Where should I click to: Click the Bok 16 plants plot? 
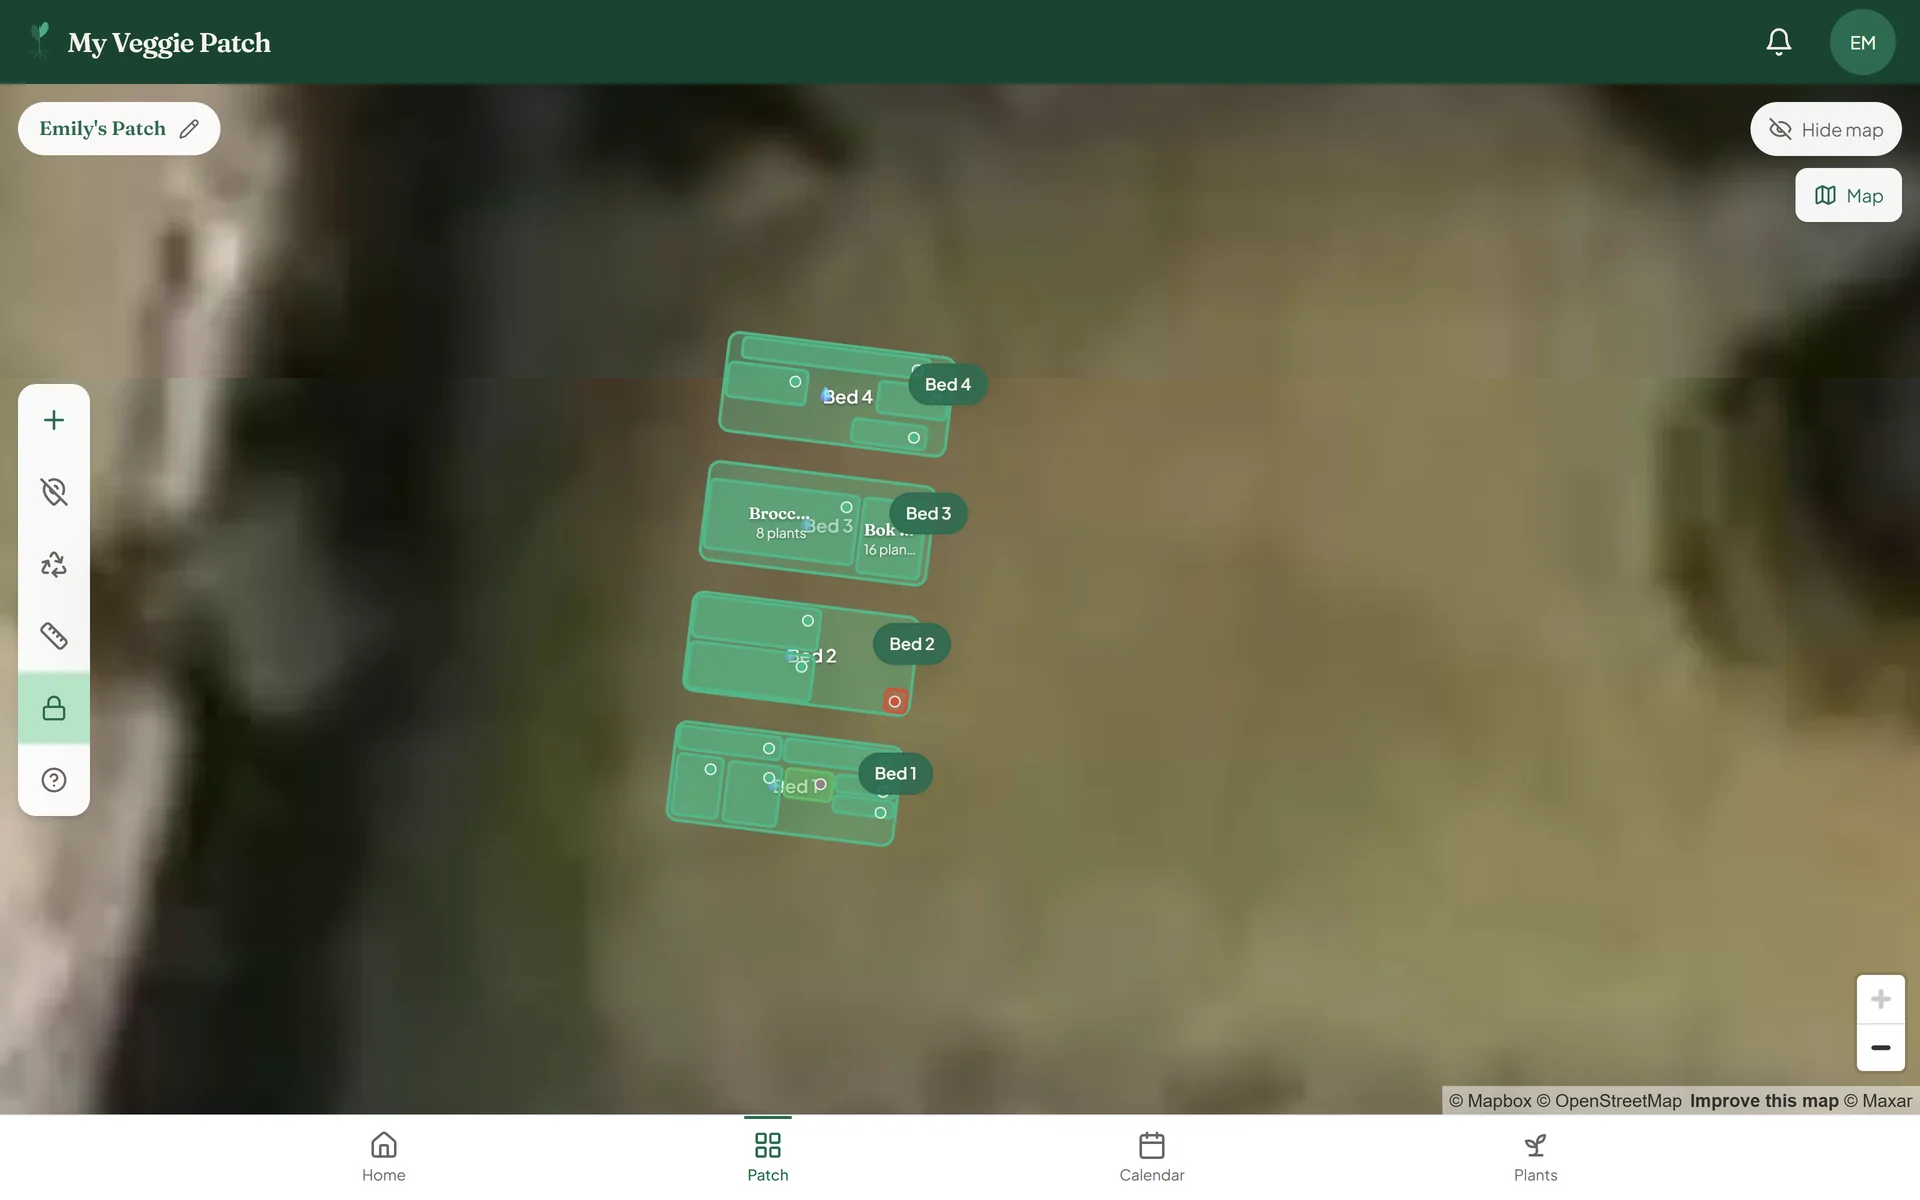tap(889, 540)
